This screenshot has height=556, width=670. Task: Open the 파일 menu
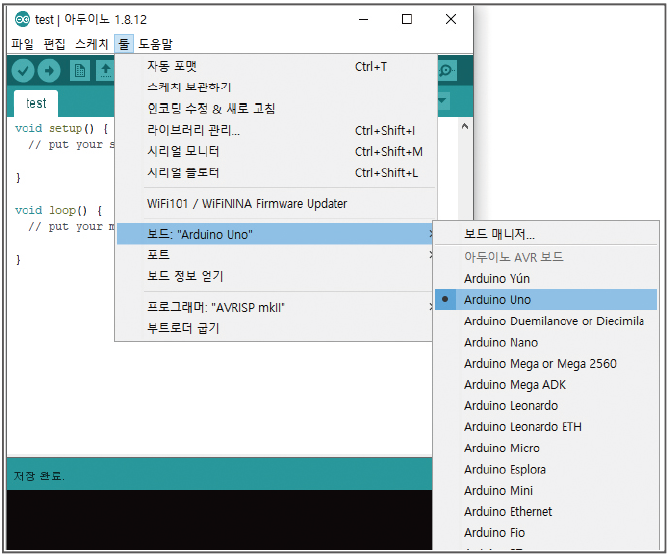[22, 44]
